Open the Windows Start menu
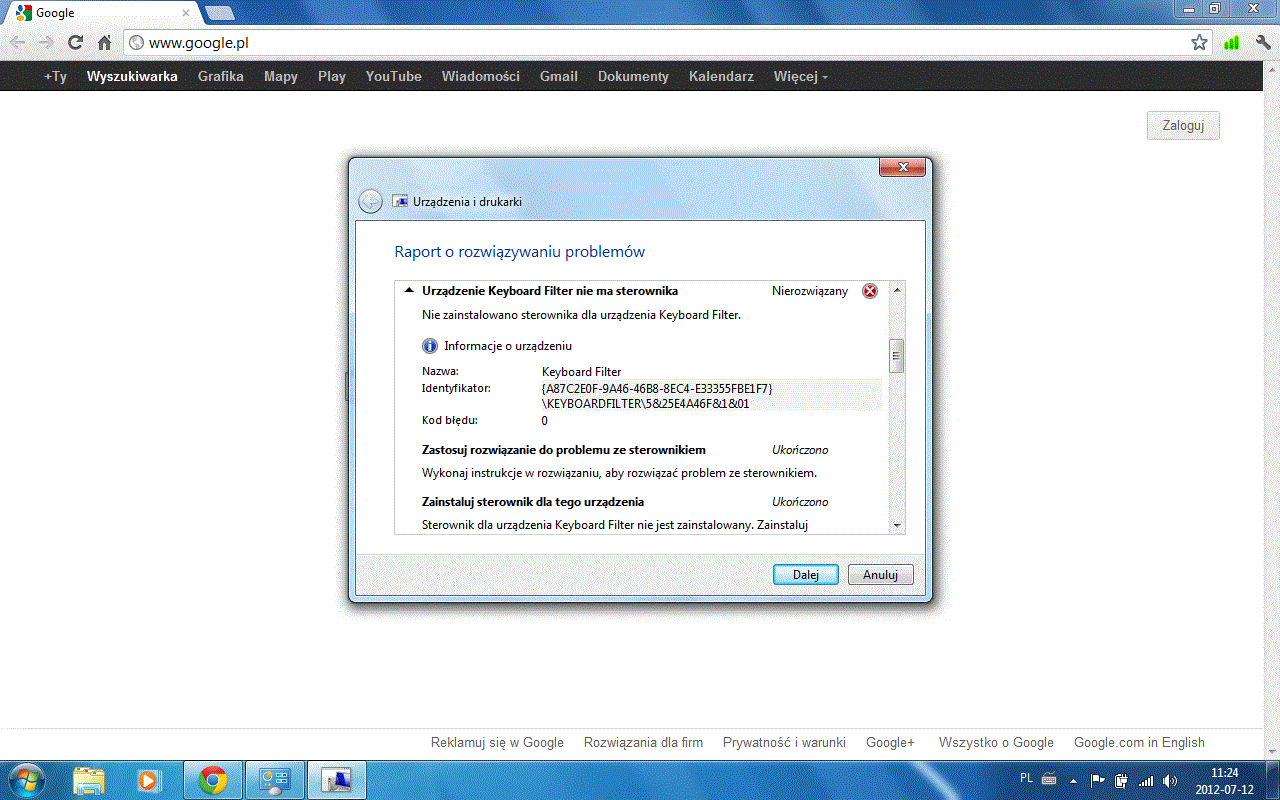The width and height of the screenshot is (1280, 800). click(26, 780)
